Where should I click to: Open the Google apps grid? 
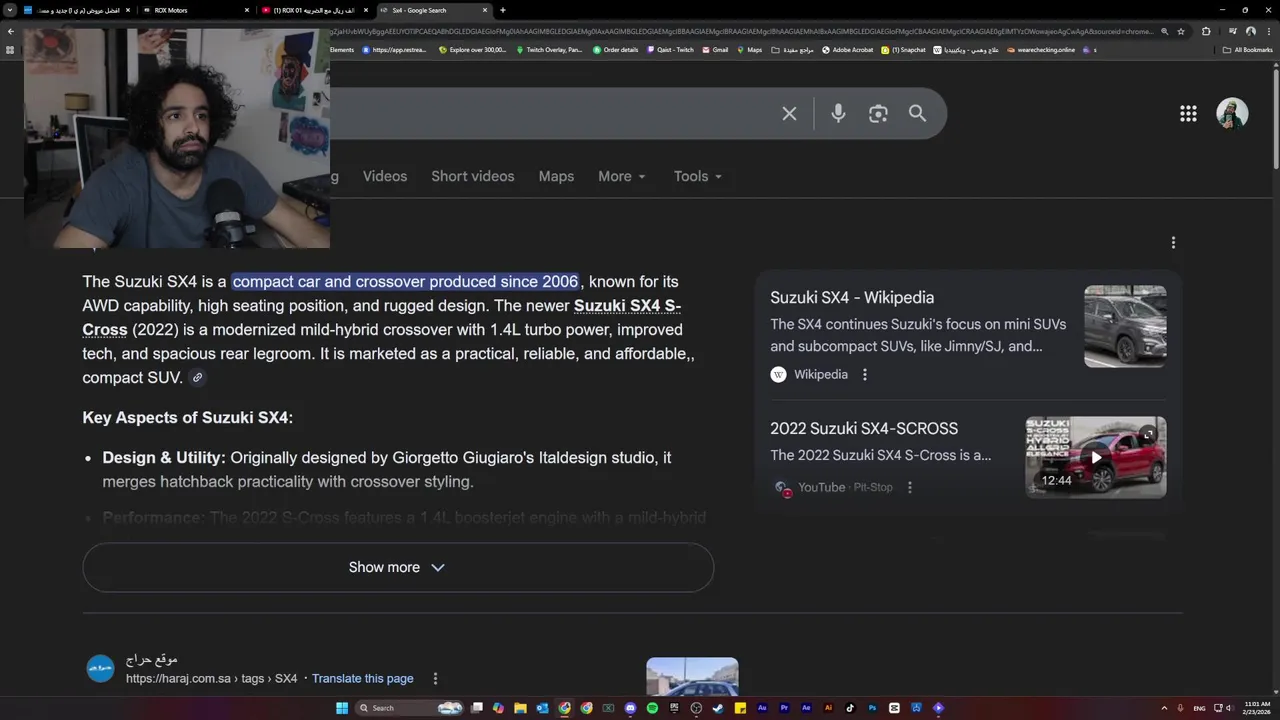pyautogui.click(x=1188, y=114)
